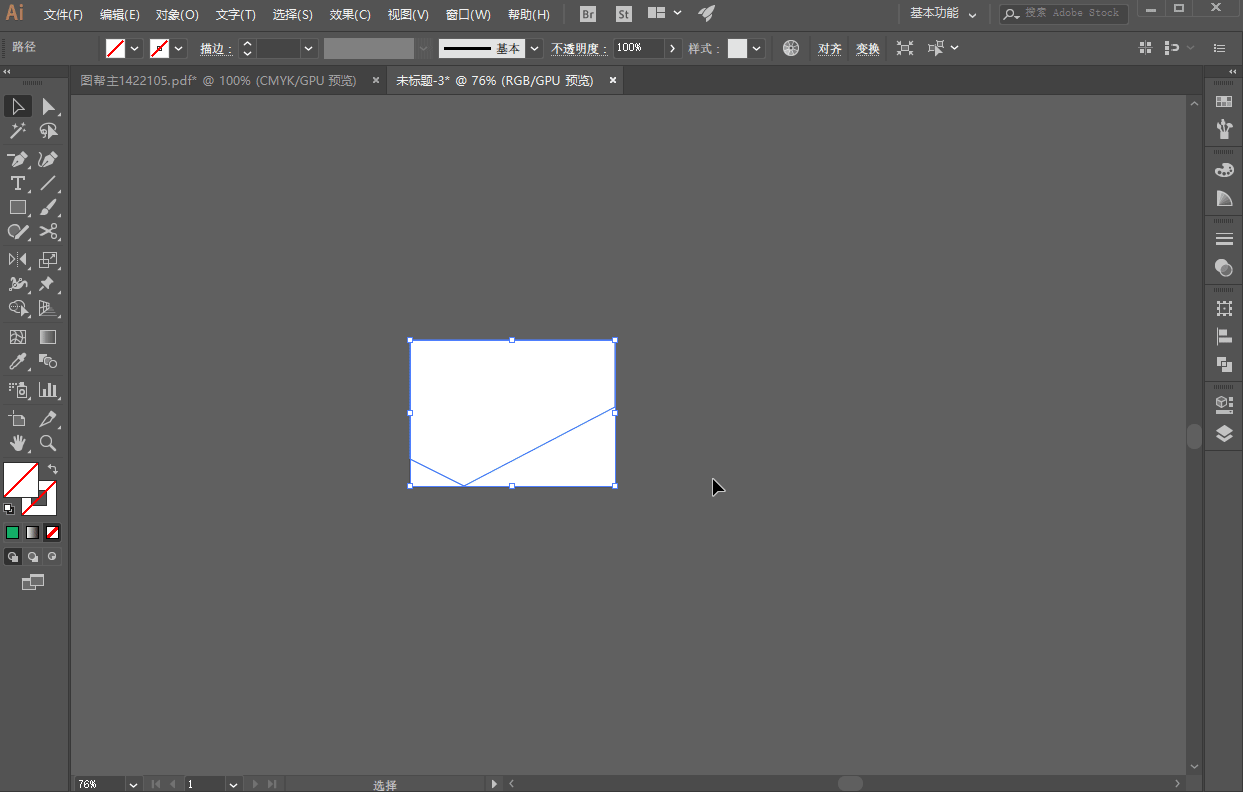Open fill color dropdown in control bar
1243x792 pixels.
tap(135, 48)
